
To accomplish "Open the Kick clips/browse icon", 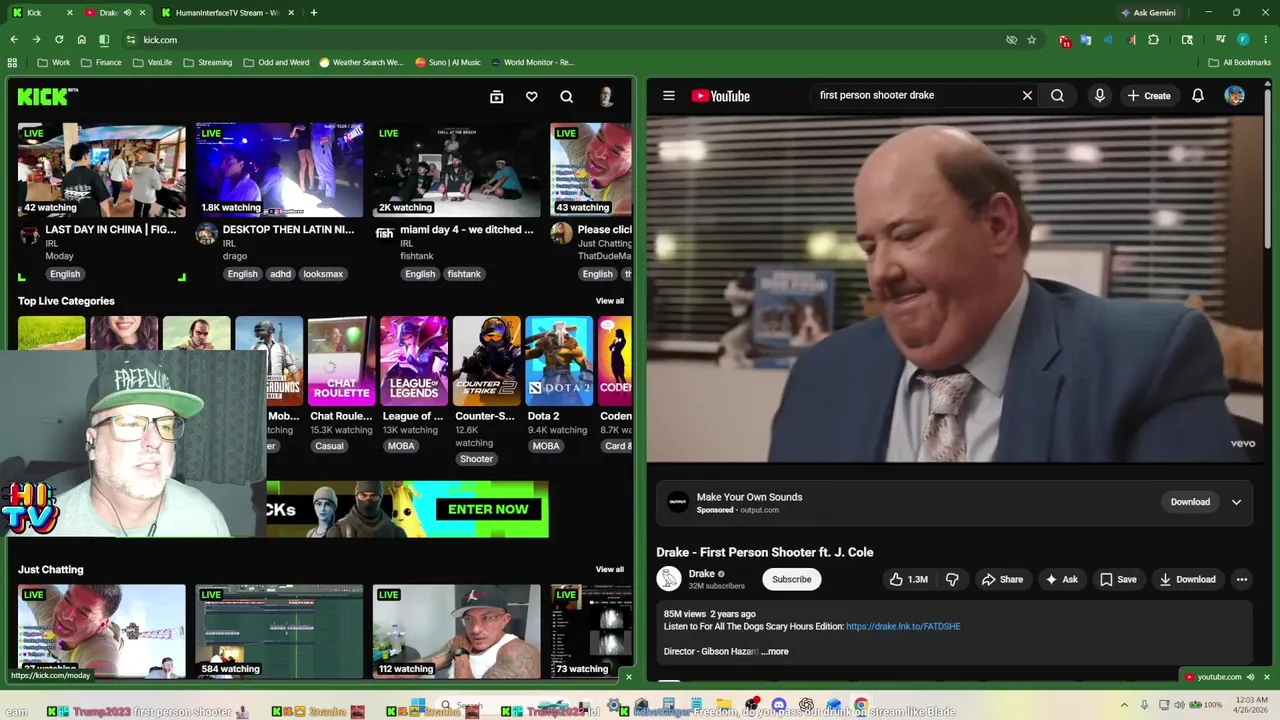I will coord(497,96).
